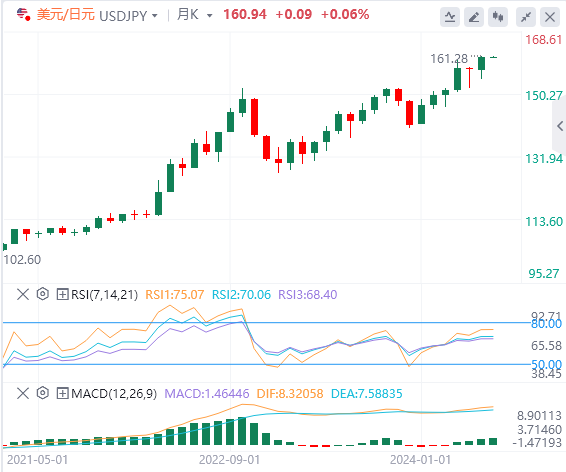Click MACD:1.46446 value
This screenshot has width=566, height=472.
point(207,394)
